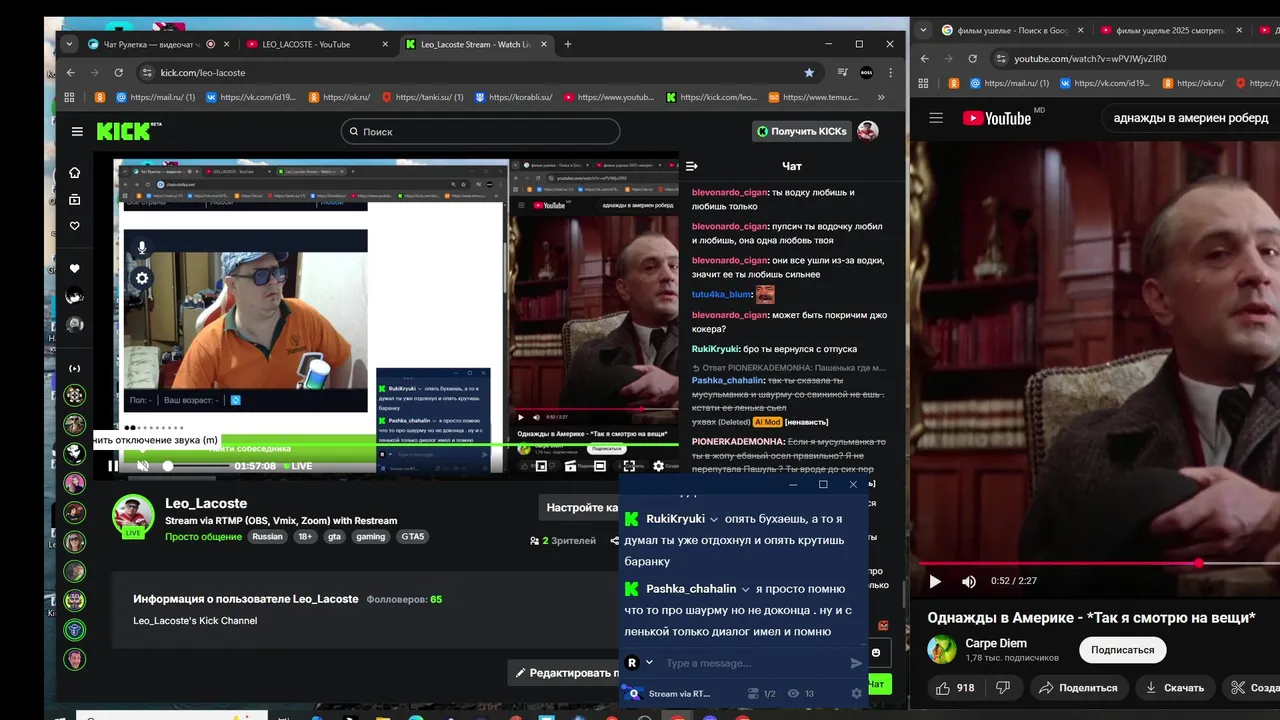
Task: Enter fullscreen in Kick player
Action: 629,466
